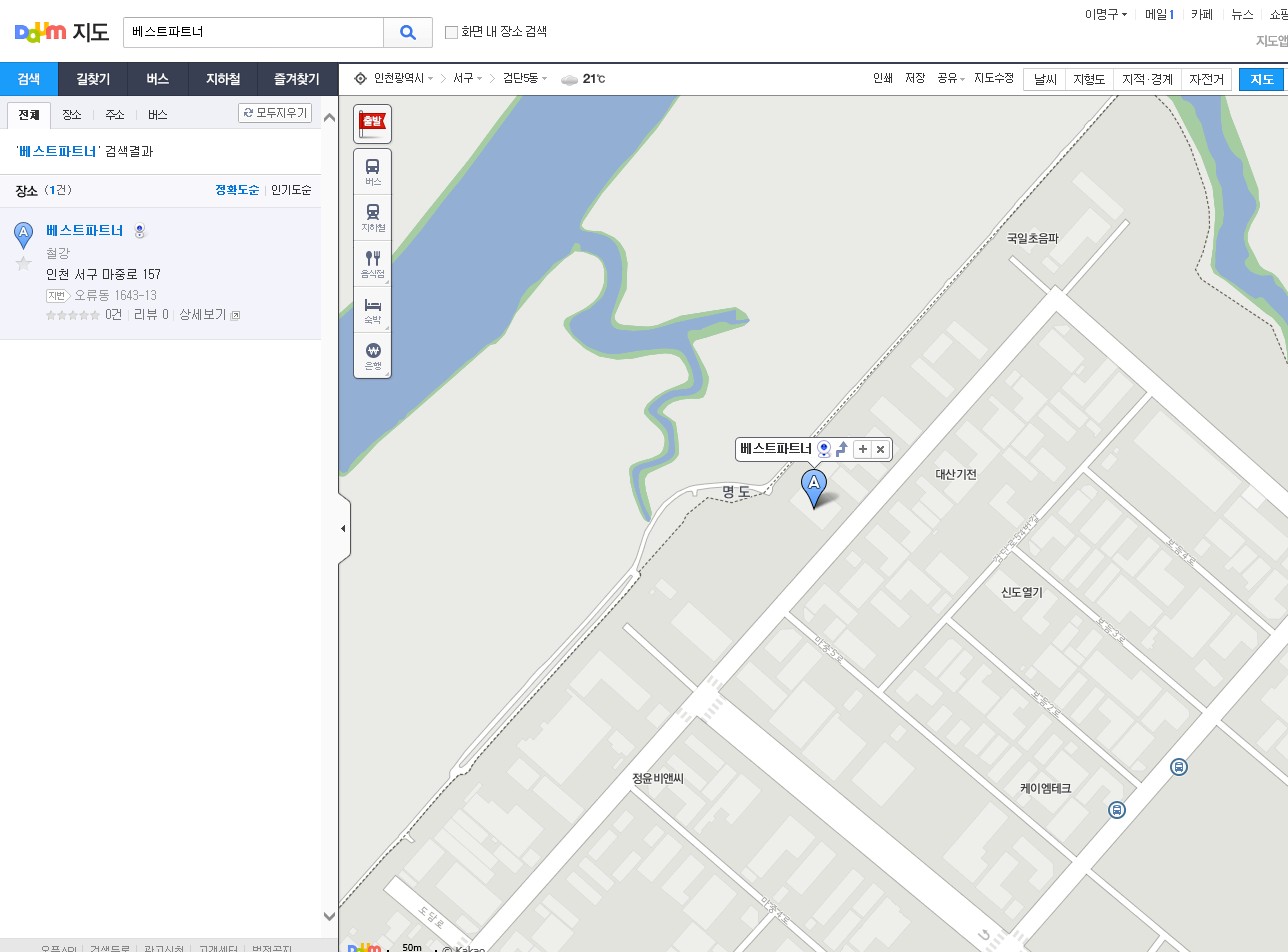This screenshot has width=1288, height=952.
Task: Toggle 지적·경계 map overlay
Action: click(x=1147, y=79)
